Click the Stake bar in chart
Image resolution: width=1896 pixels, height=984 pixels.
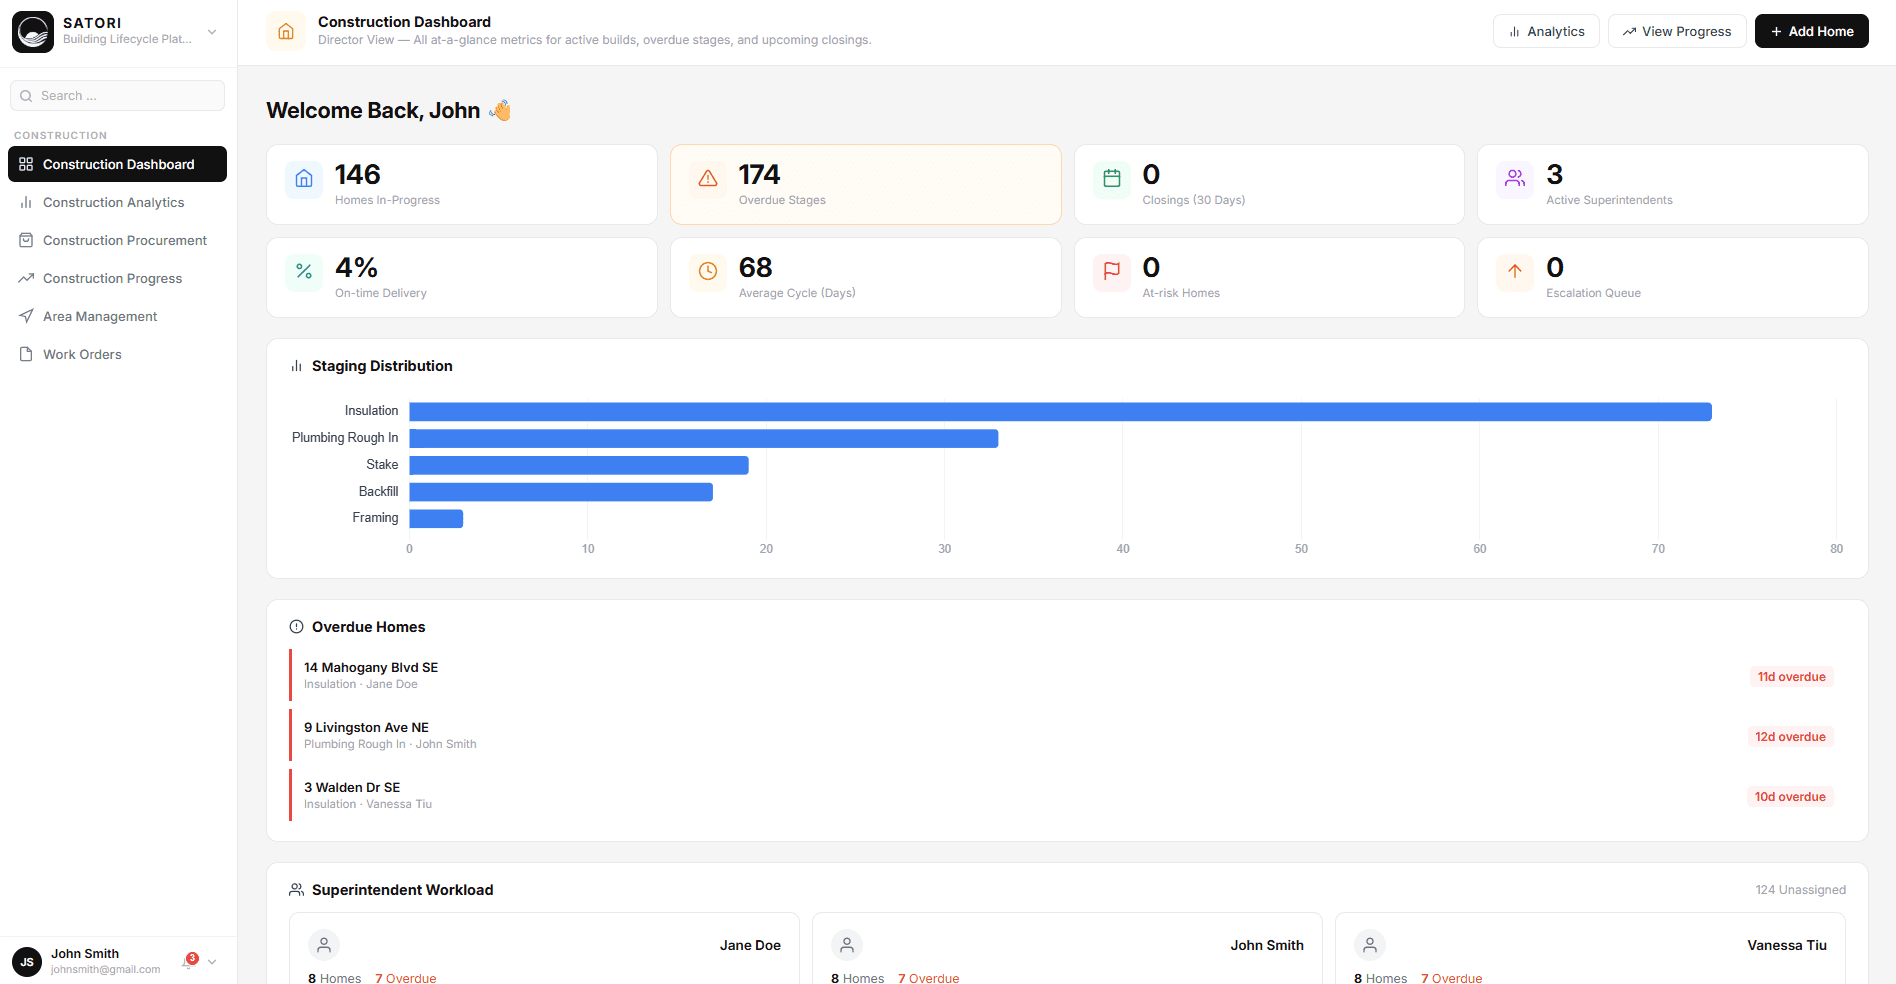coord(579,465)
